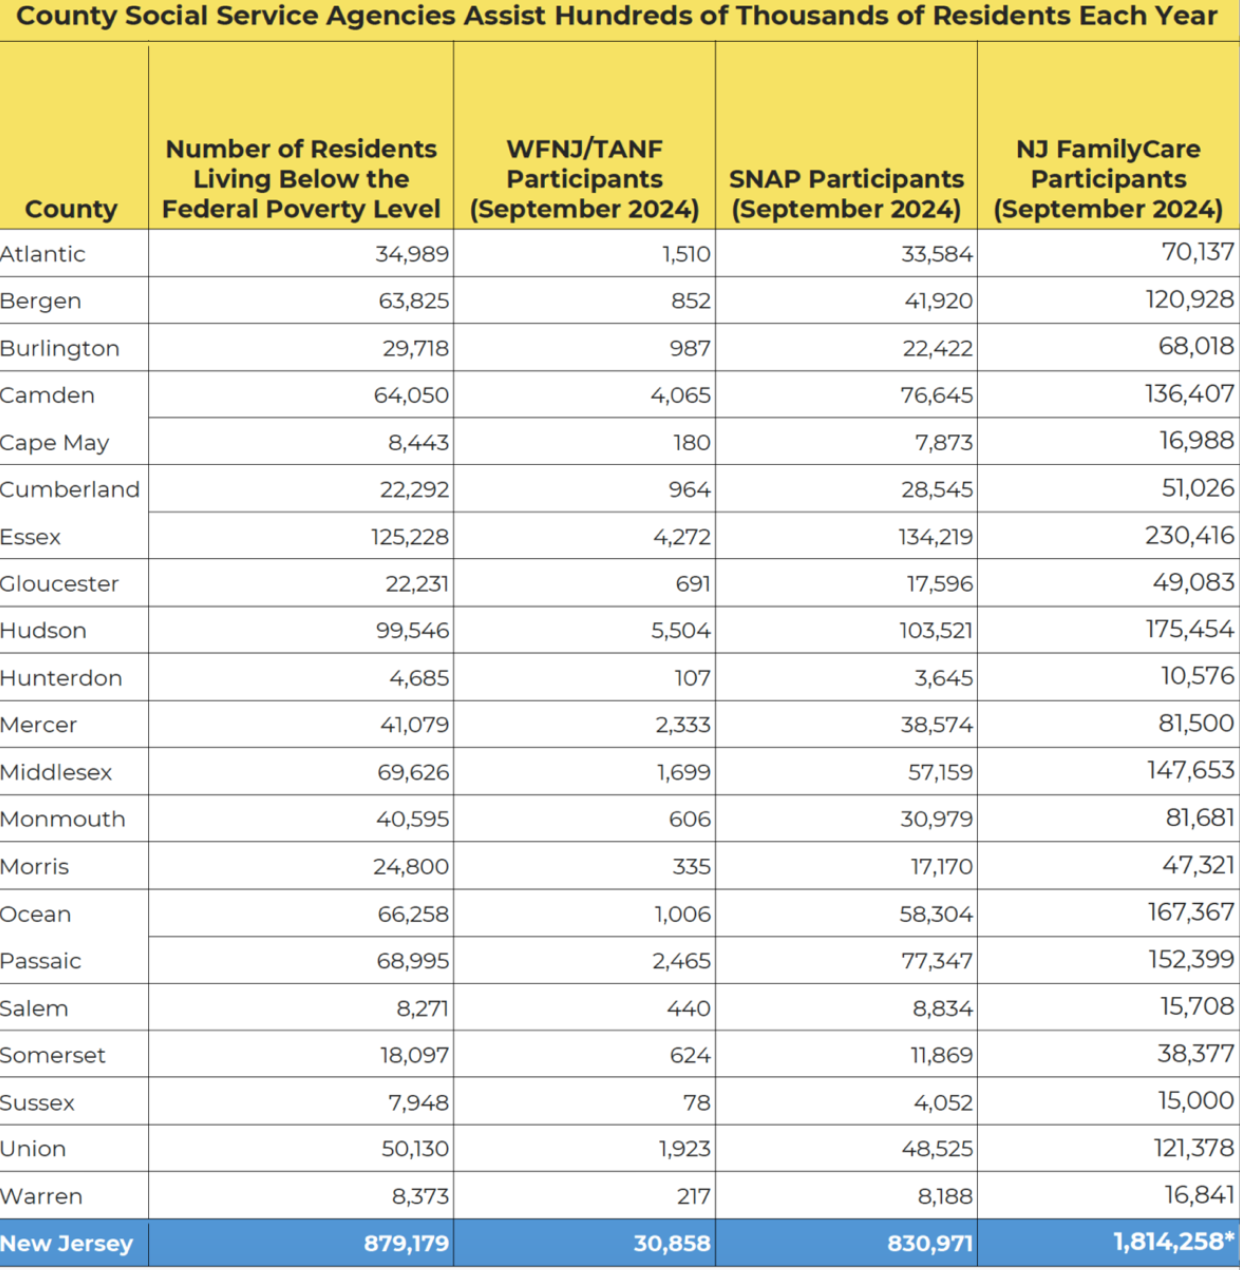Click the WFNJ/TANF Participants column header
Screen dimensions: 1240x1270
584,179
